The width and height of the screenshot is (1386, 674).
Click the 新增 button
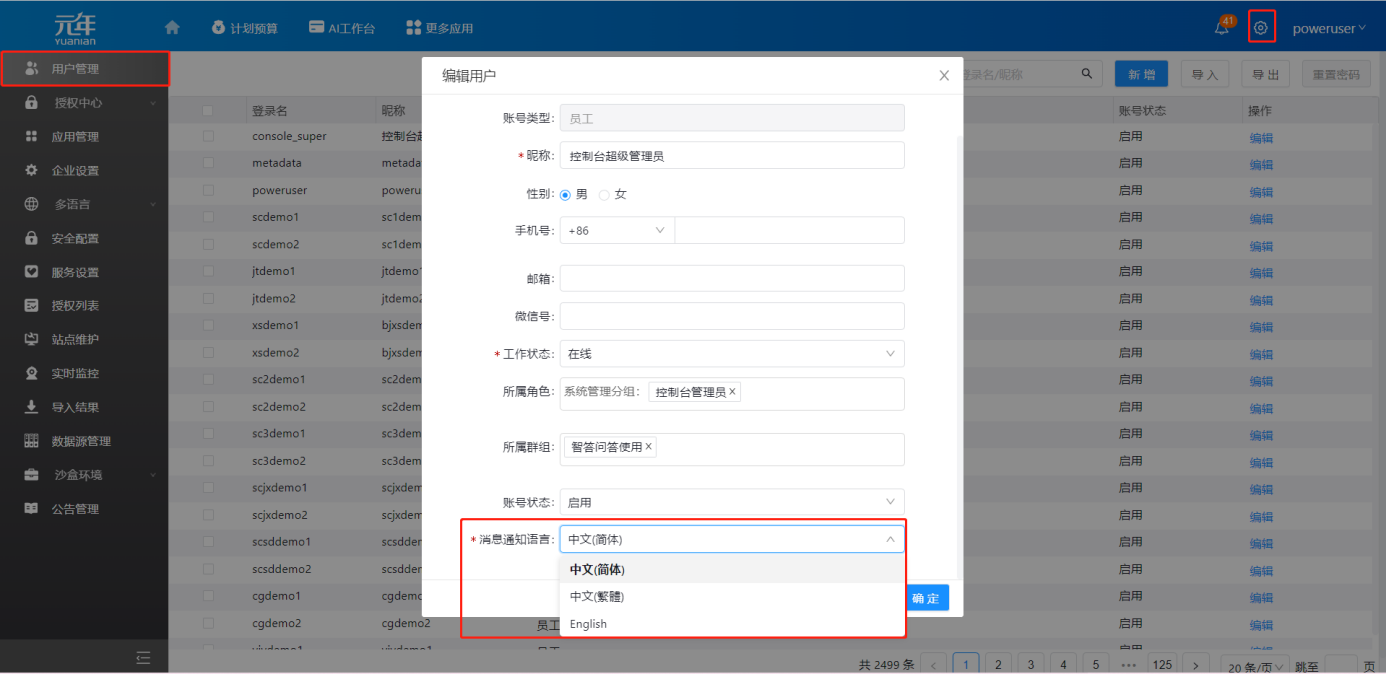click(x=1141, y=74)
